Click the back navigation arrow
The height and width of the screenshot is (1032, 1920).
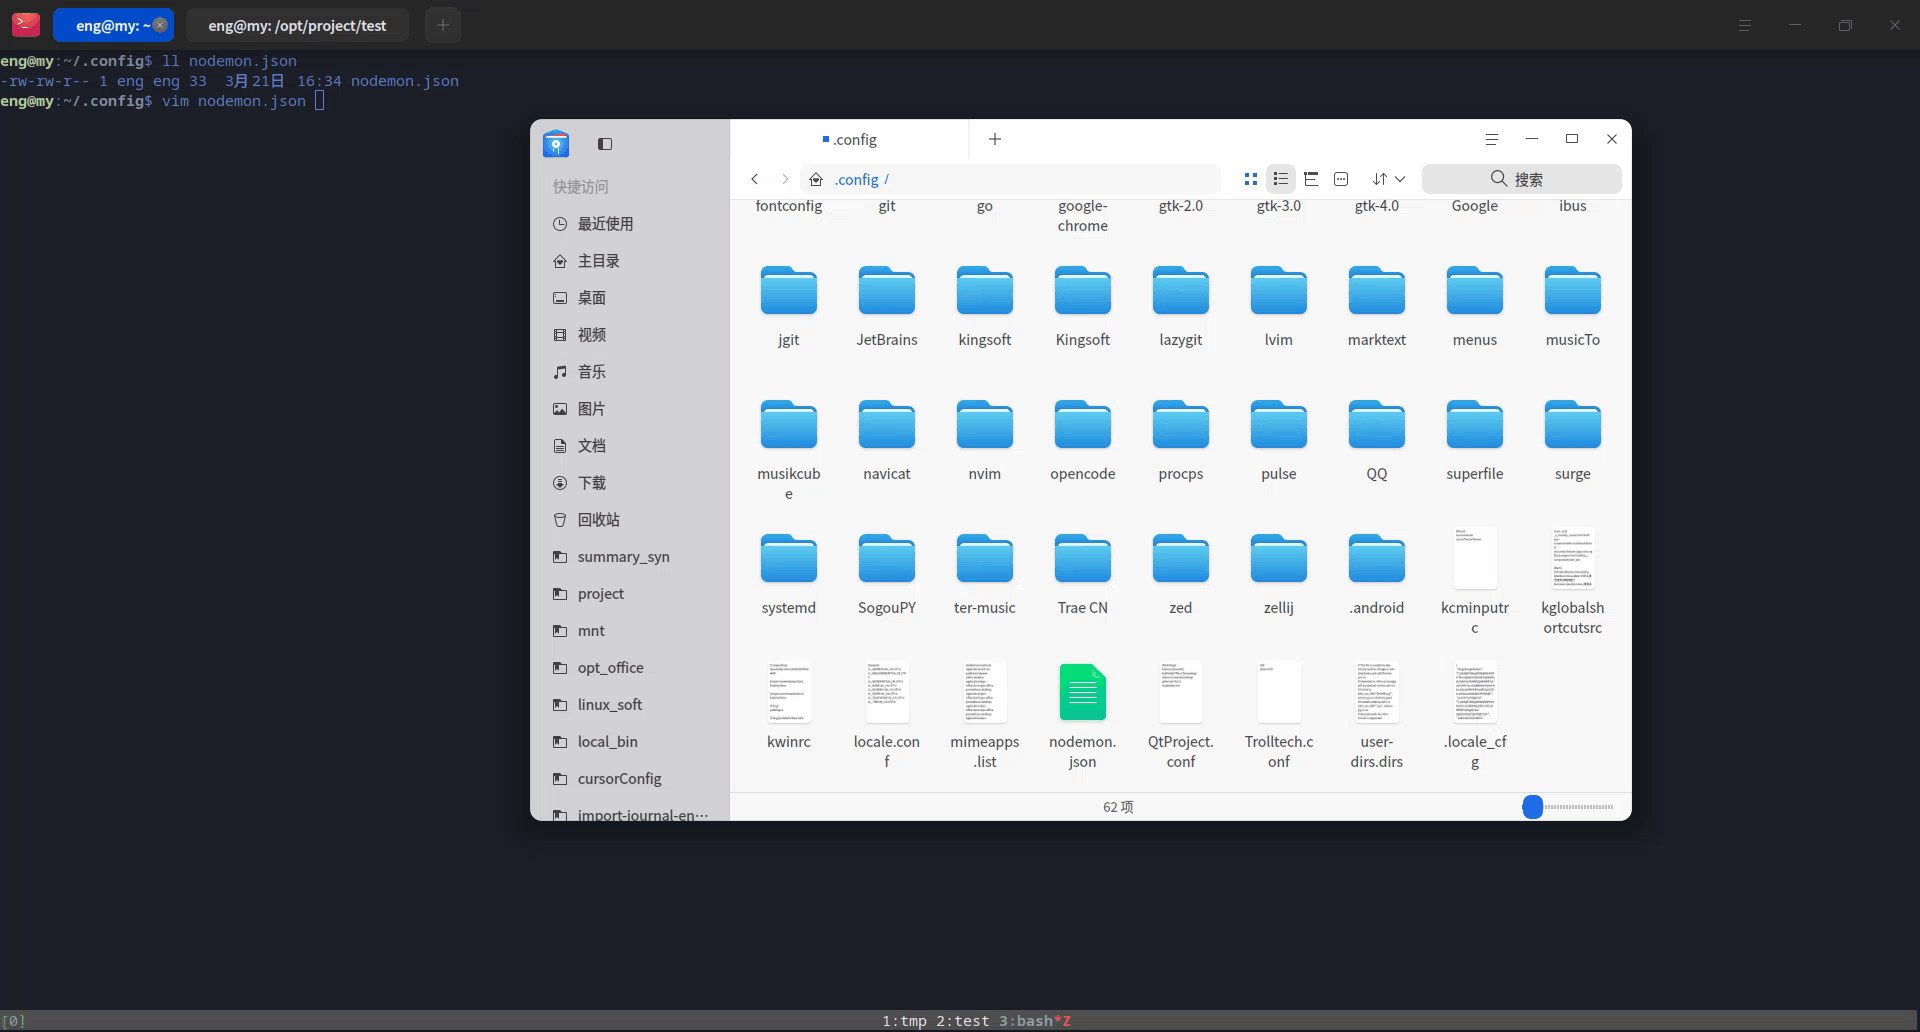point(755,179)
